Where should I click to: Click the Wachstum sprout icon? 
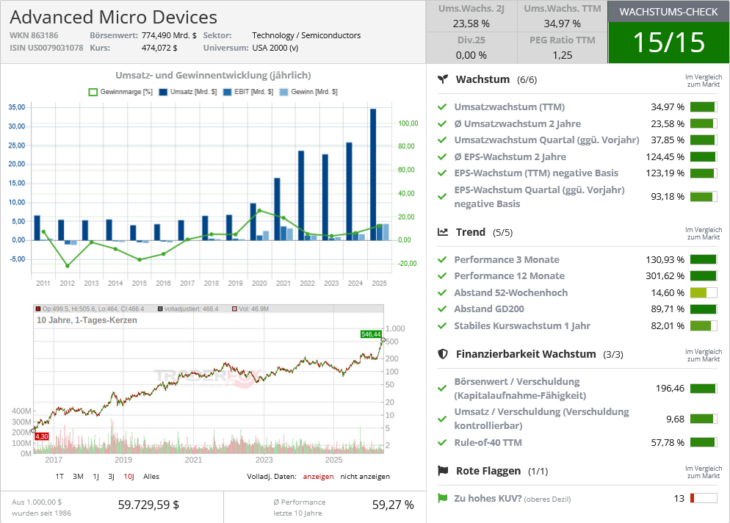pyautogui.click(x=443, y=79)
